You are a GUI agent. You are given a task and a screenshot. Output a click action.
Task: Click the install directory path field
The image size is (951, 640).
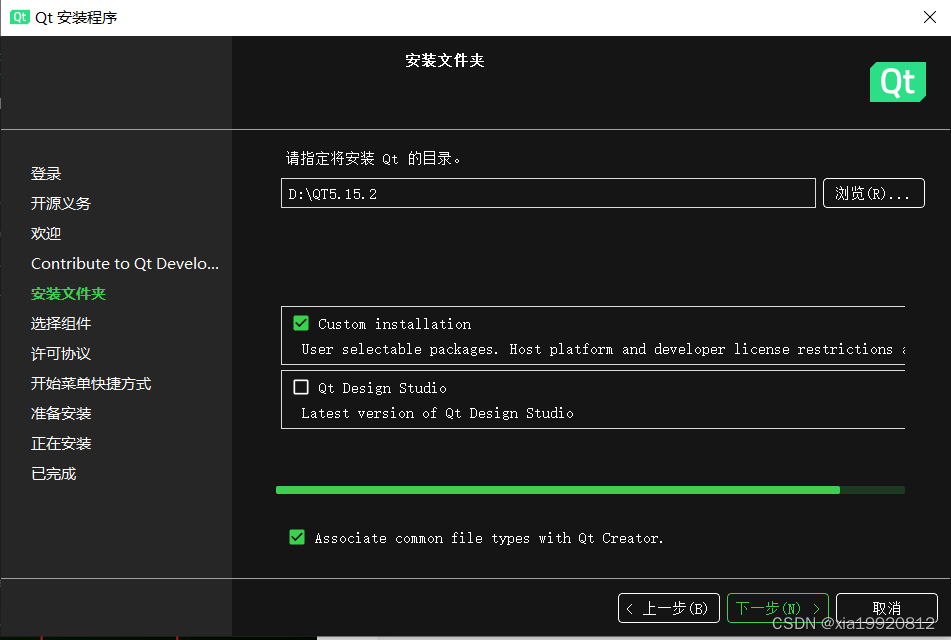pyautogui.click(x=548, y=194)
